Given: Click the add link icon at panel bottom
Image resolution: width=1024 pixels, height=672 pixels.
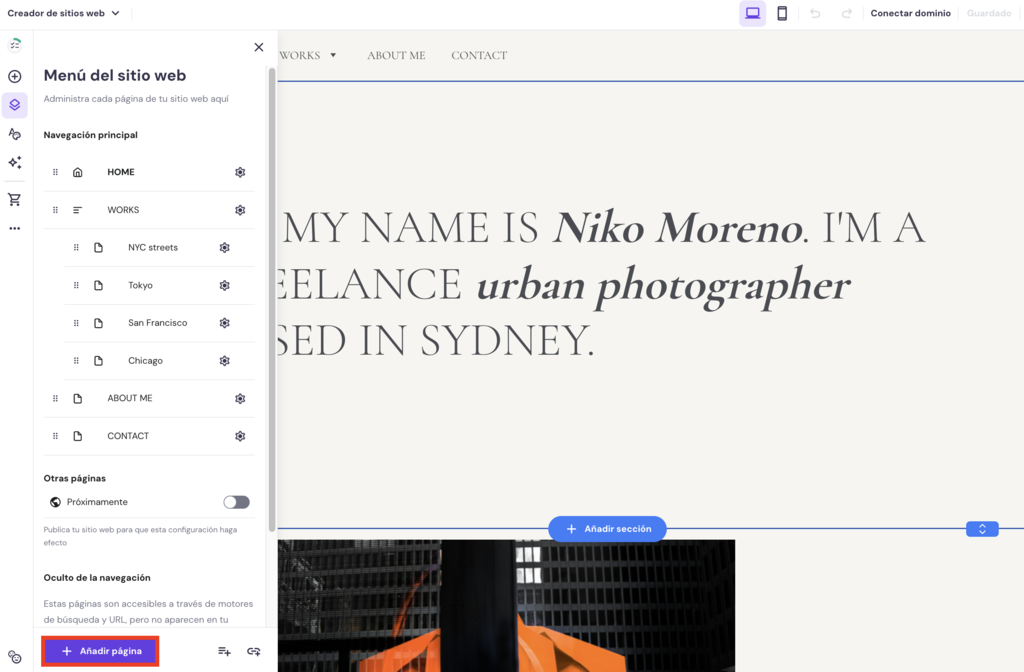Looking at the screenshot, I should pyautogui.click(x=253, y=651).
